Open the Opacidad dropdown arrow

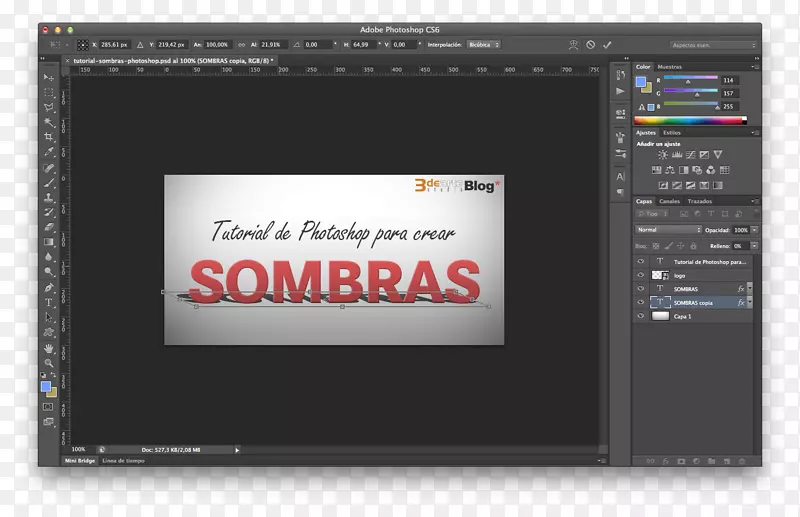point(754,230)
